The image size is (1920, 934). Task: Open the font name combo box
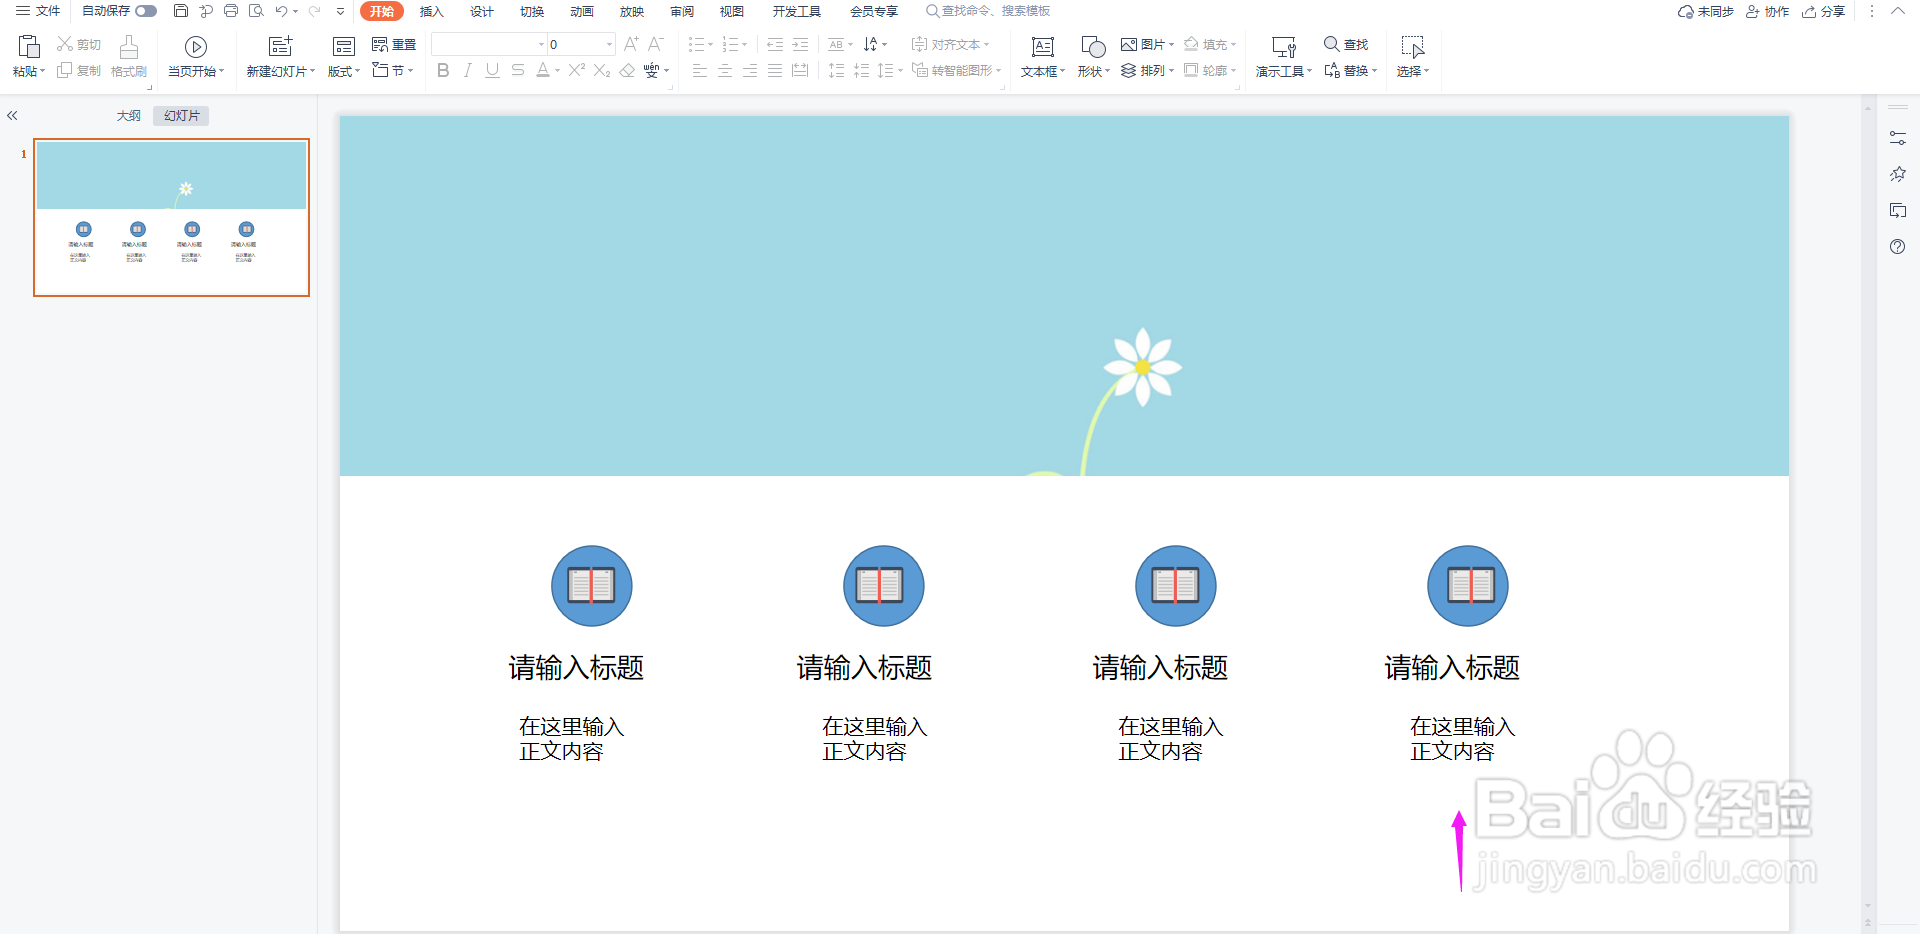[x=489, y=44]
